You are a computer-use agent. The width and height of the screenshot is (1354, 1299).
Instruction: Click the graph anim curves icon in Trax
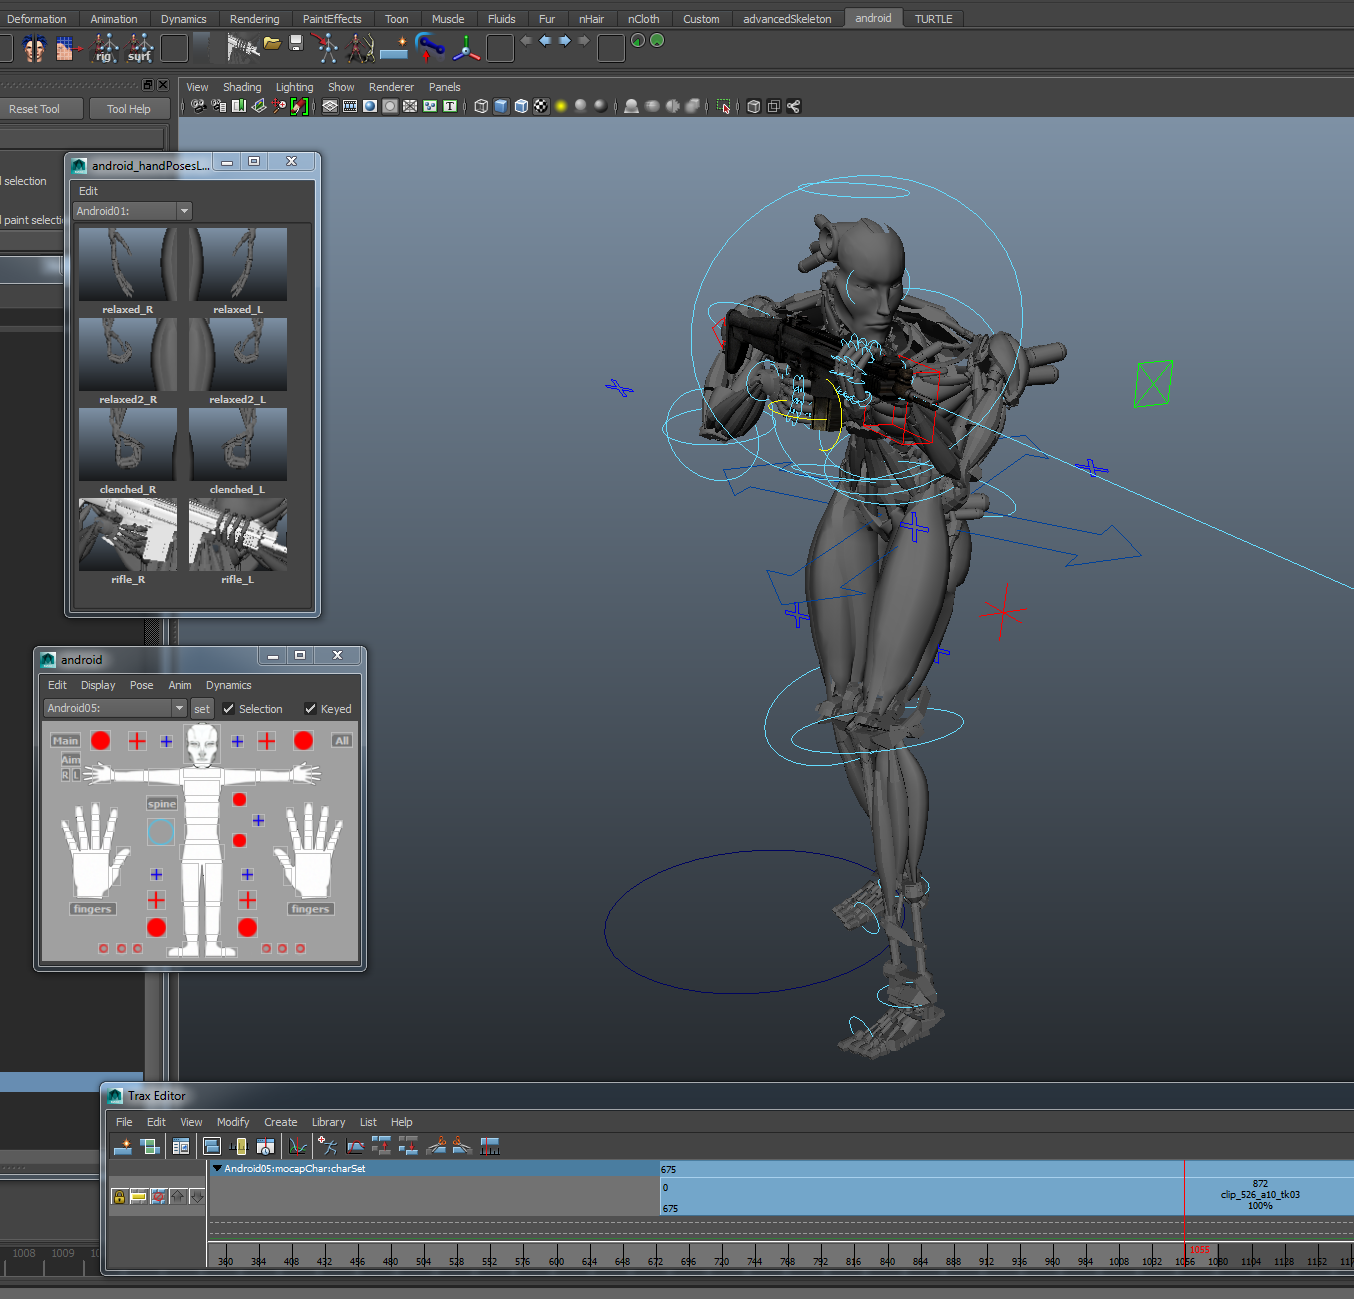[x=298, y=1146]
